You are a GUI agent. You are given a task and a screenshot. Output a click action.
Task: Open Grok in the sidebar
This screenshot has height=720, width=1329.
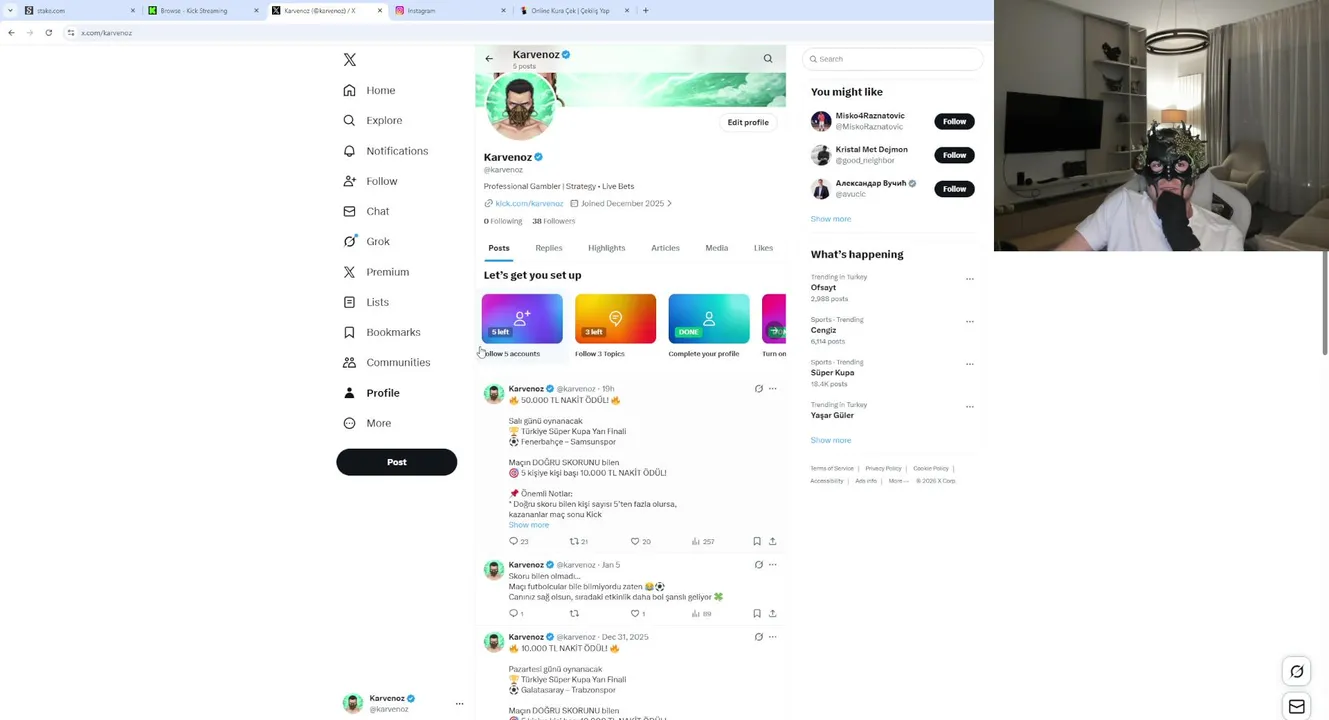click(366, 241)
